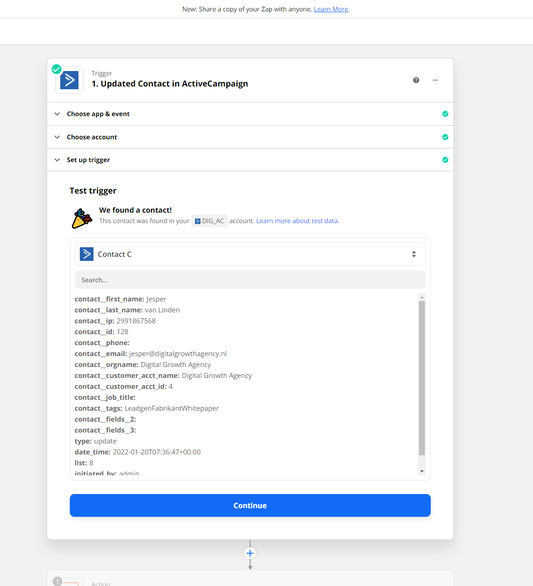Expand the Choose app & event section
Image resolution: width=533 pixels, height=586 pixels.
(250, 114)
